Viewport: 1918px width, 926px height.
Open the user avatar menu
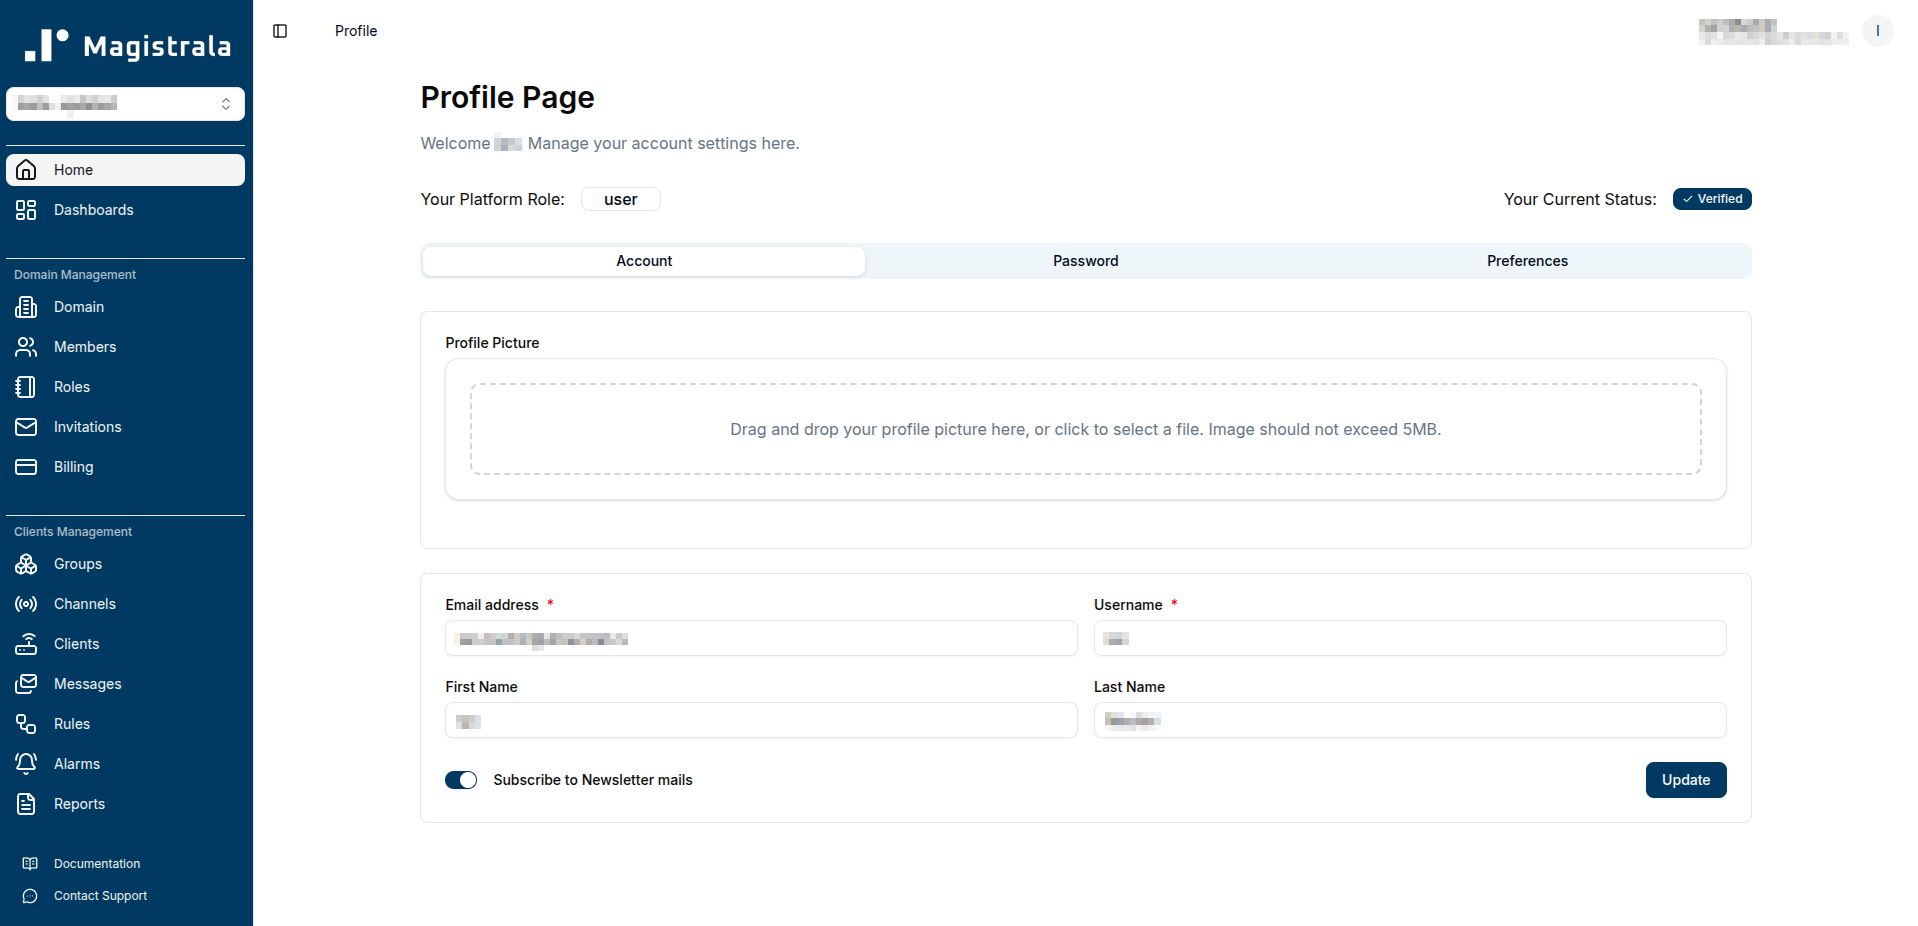1877,31
